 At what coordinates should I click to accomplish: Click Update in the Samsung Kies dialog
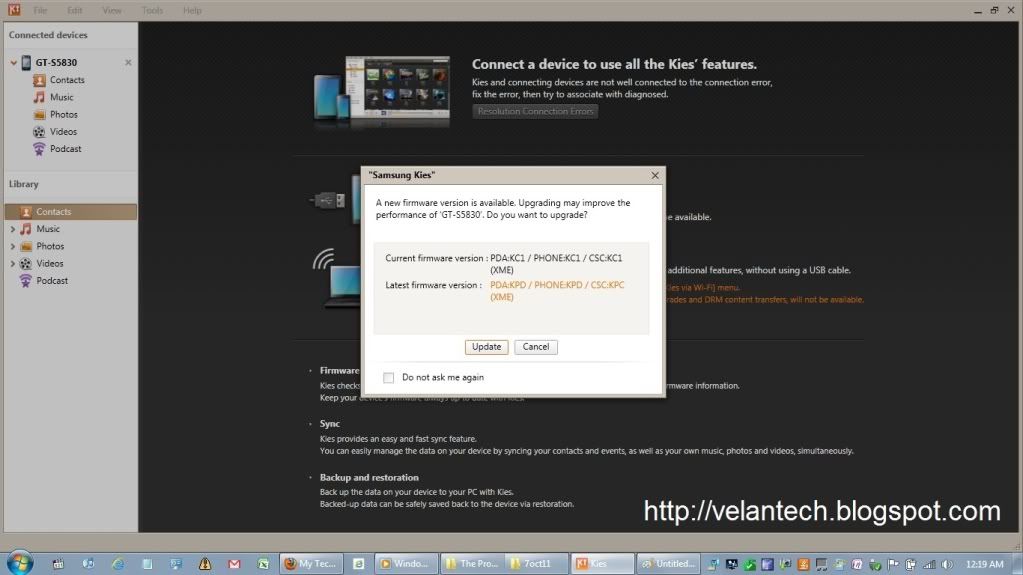pos(486,347)
